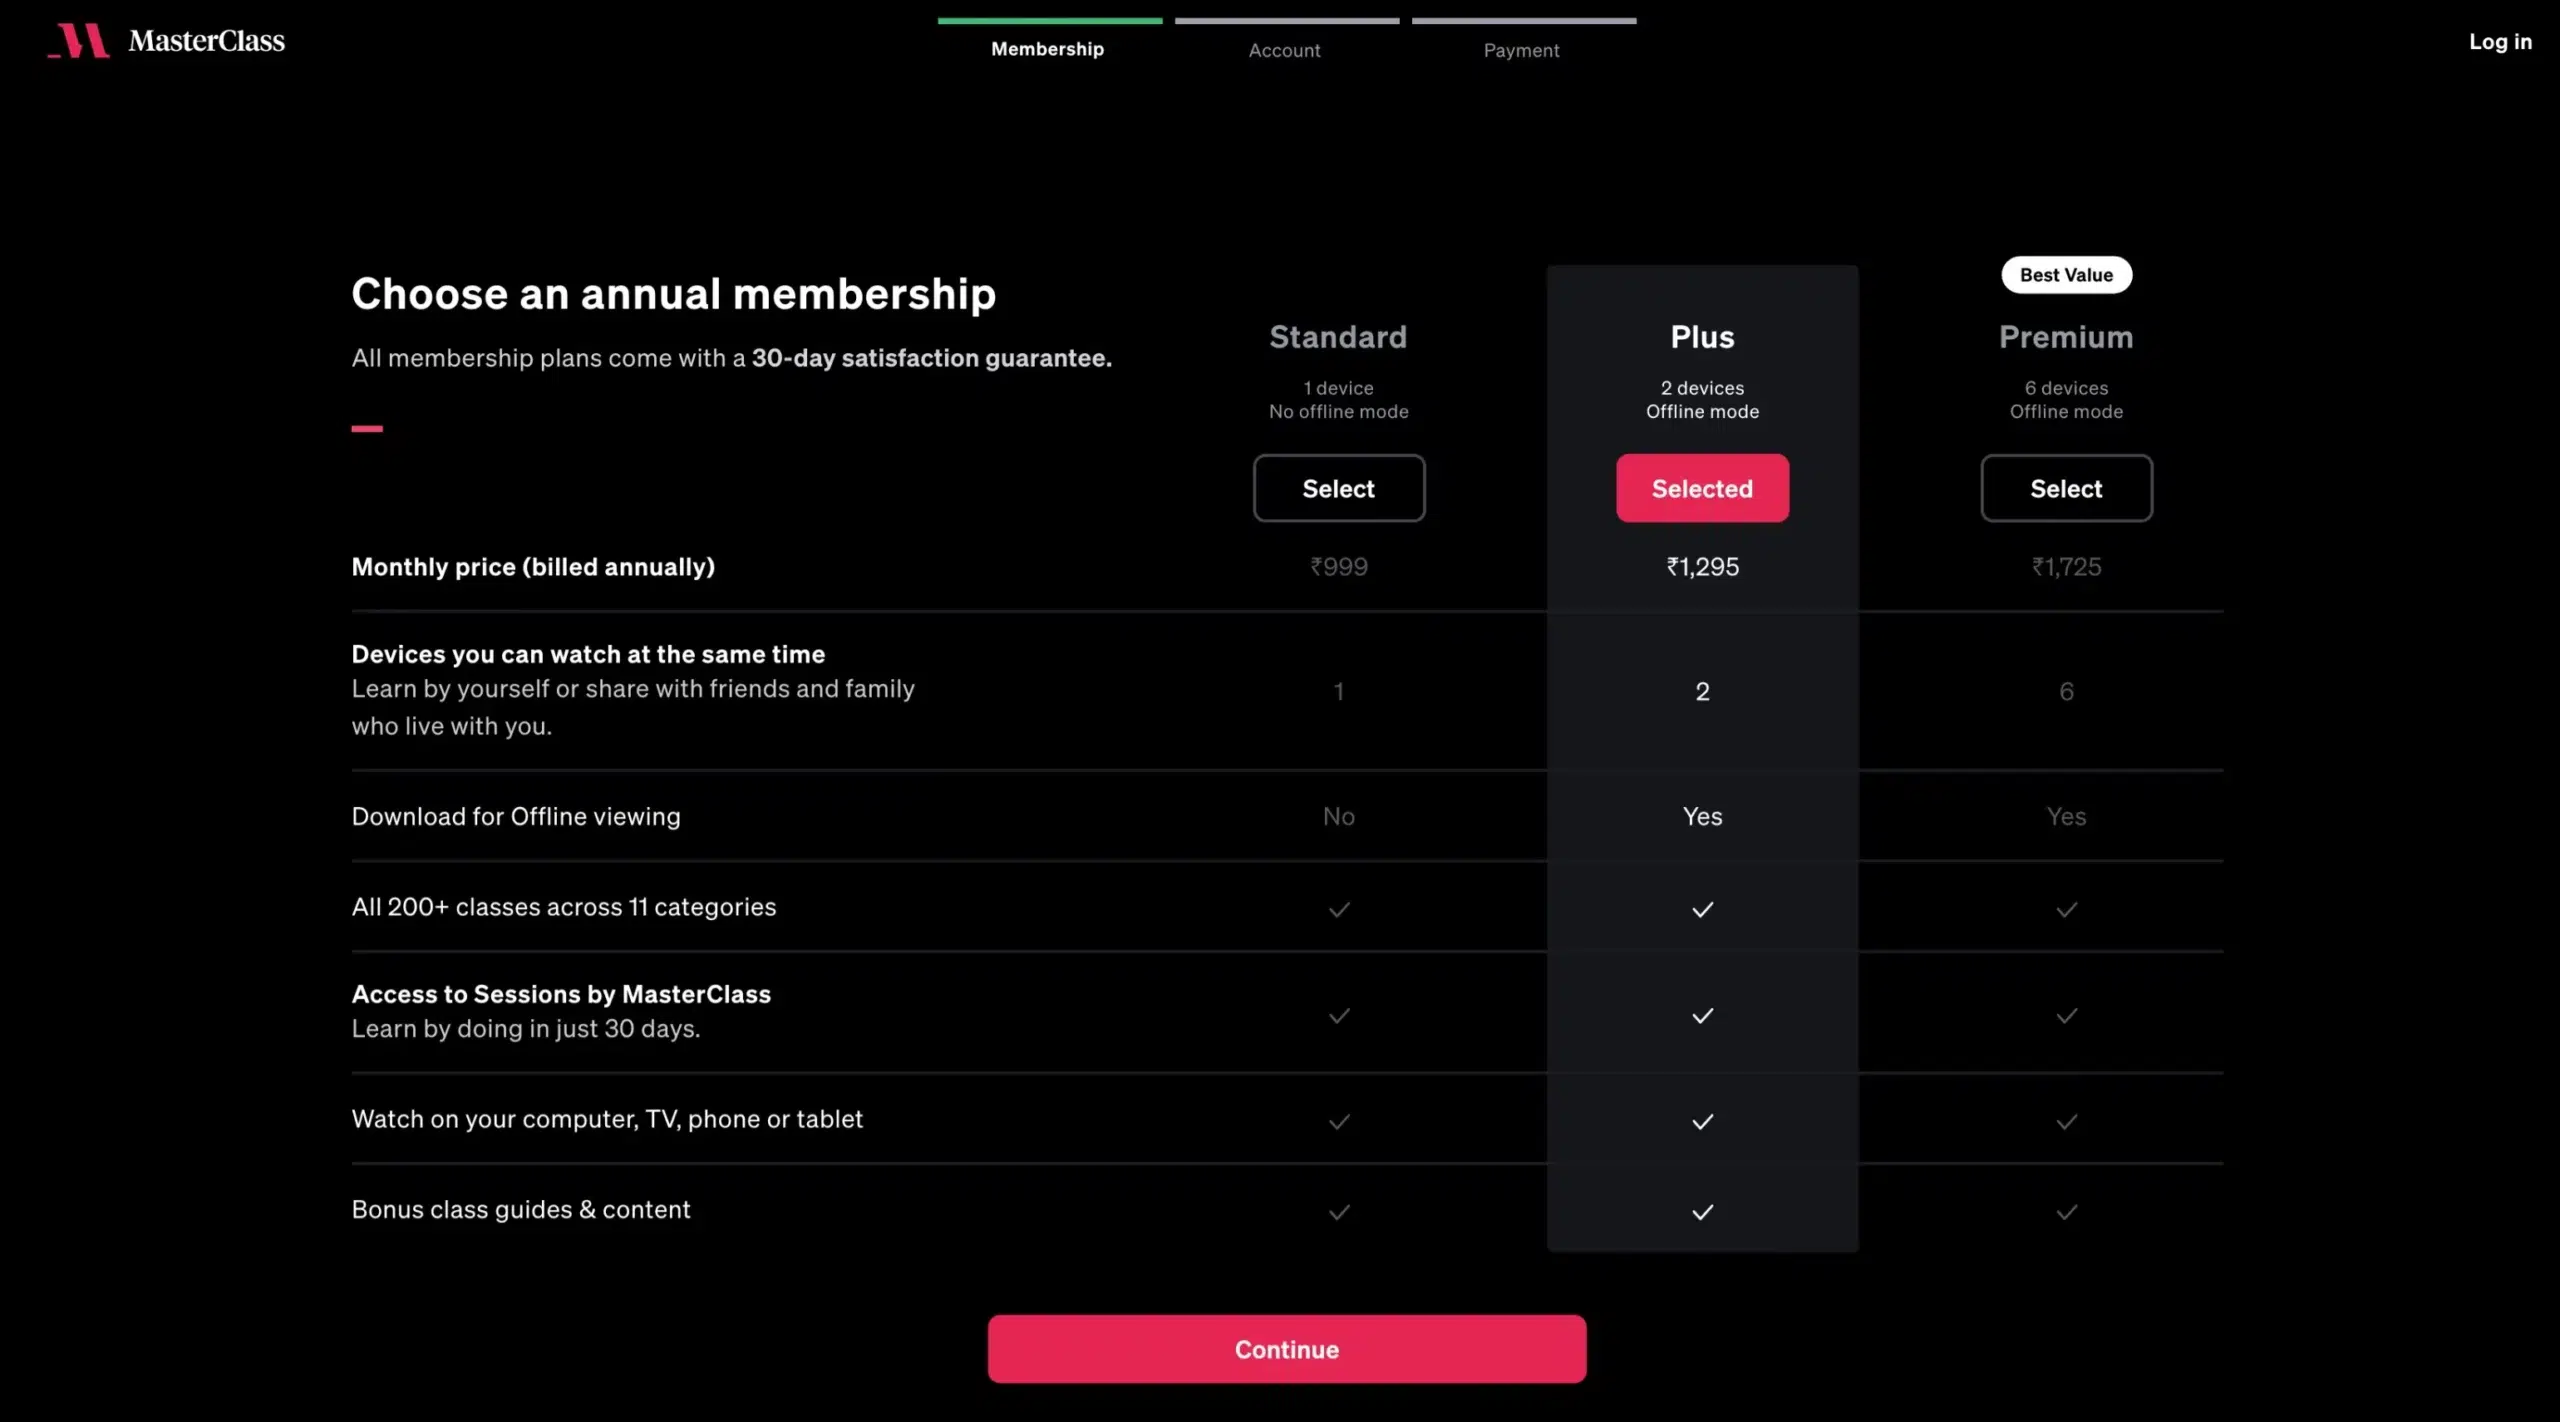Switch to the Account step
Screen dimensions: 2560x1422
click(x=1285, y=50)
